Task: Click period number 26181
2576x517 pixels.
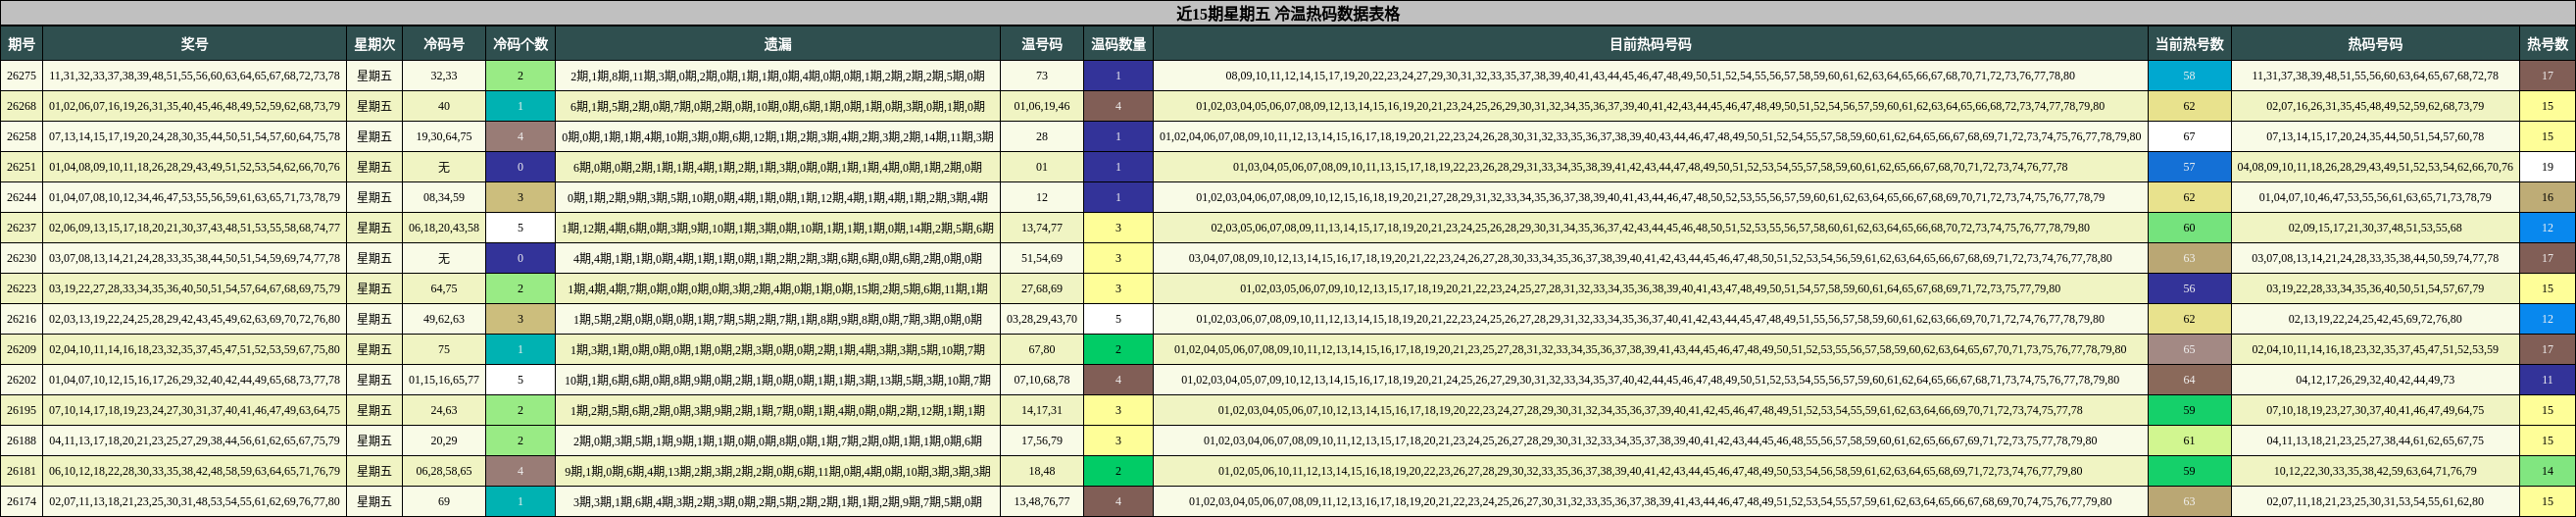Action: point(21,471)
